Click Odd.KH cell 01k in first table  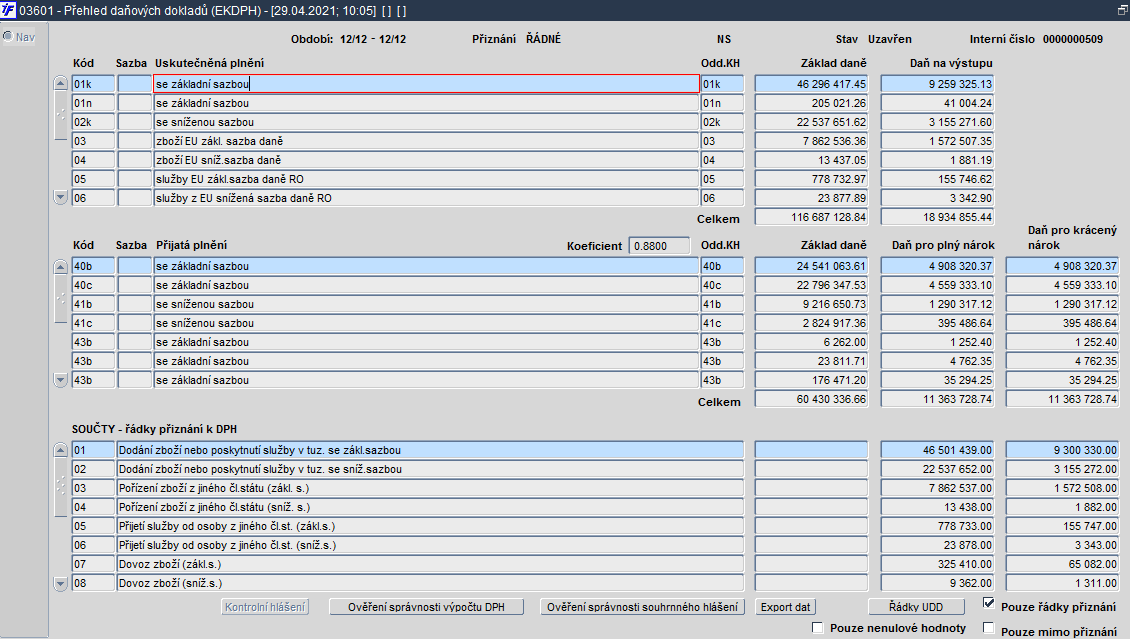point(722,84)
